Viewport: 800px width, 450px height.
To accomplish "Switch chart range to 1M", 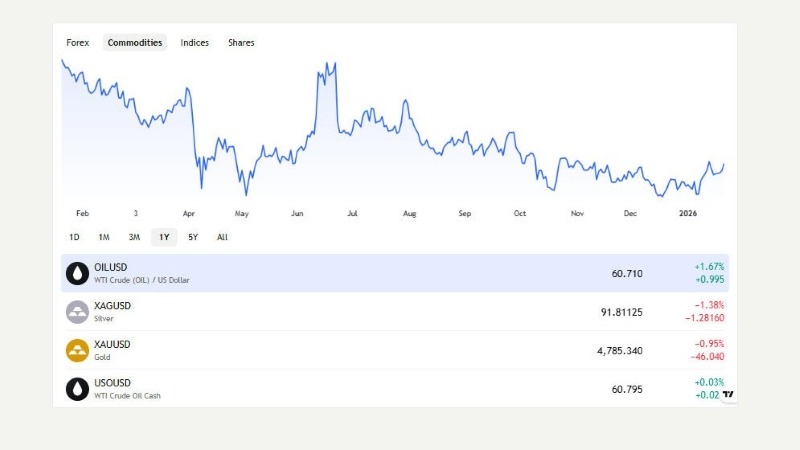I will (104, 237).
